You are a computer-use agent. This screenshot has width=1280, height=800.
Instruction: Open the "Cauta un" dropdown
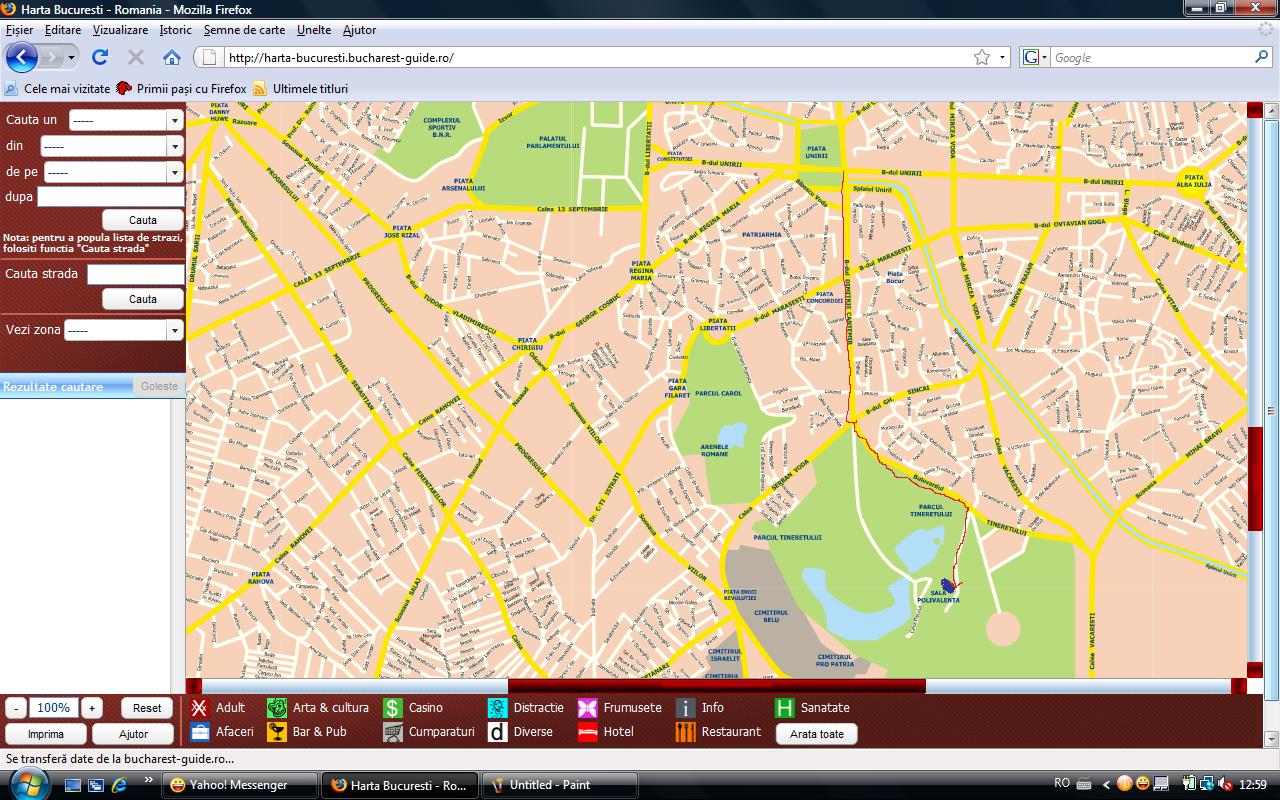(x=125, y=120)
